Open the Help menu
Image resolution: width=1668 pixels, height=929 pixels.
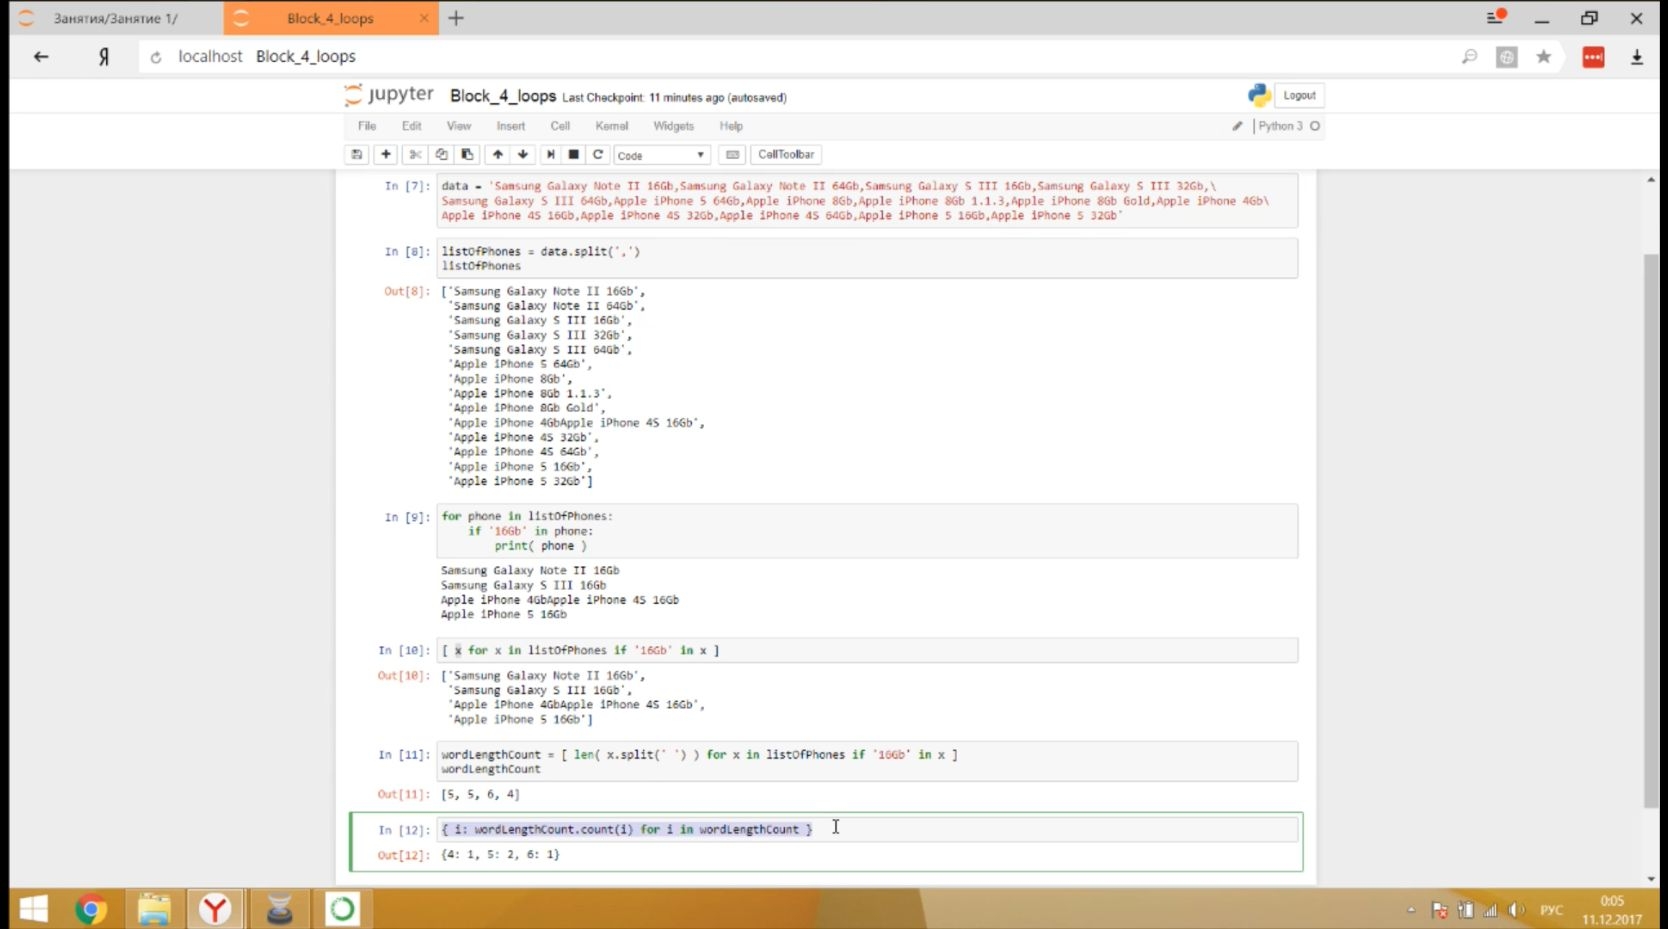731,126
